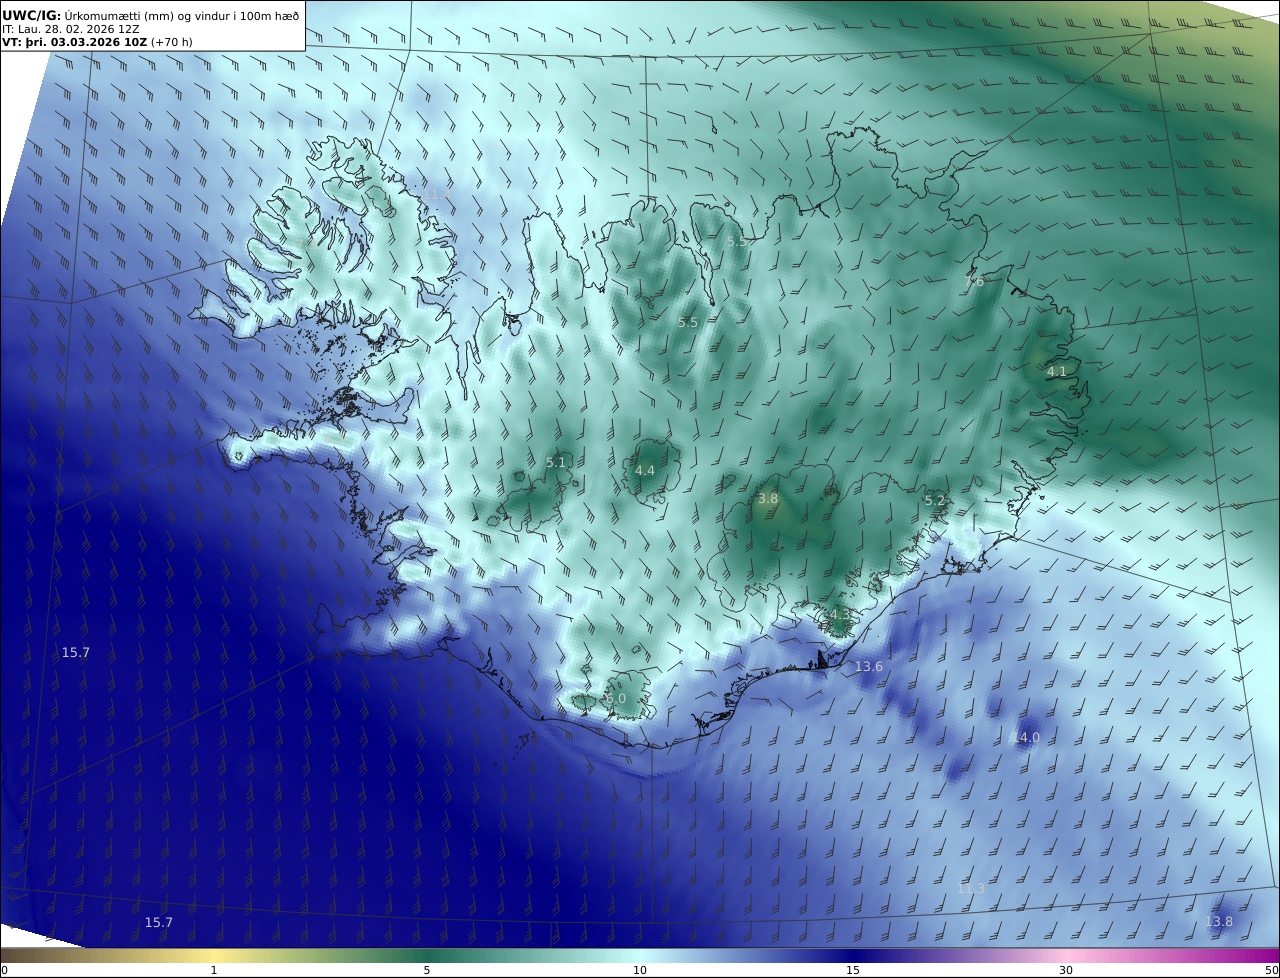Screen dimensions: 1280x978
Task: Click the 5.2 value on the map
Action: click(935, 500)
